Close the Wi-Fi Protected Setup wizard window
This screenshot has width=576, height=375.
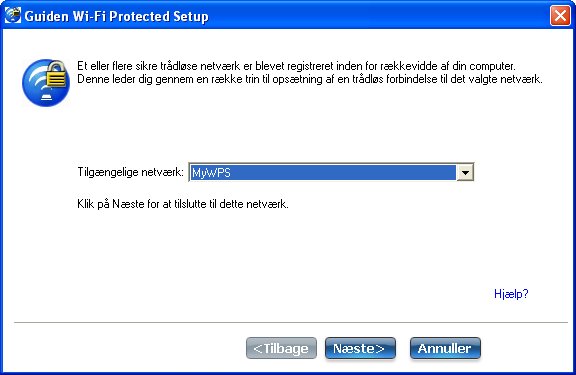tap(560, 16)
